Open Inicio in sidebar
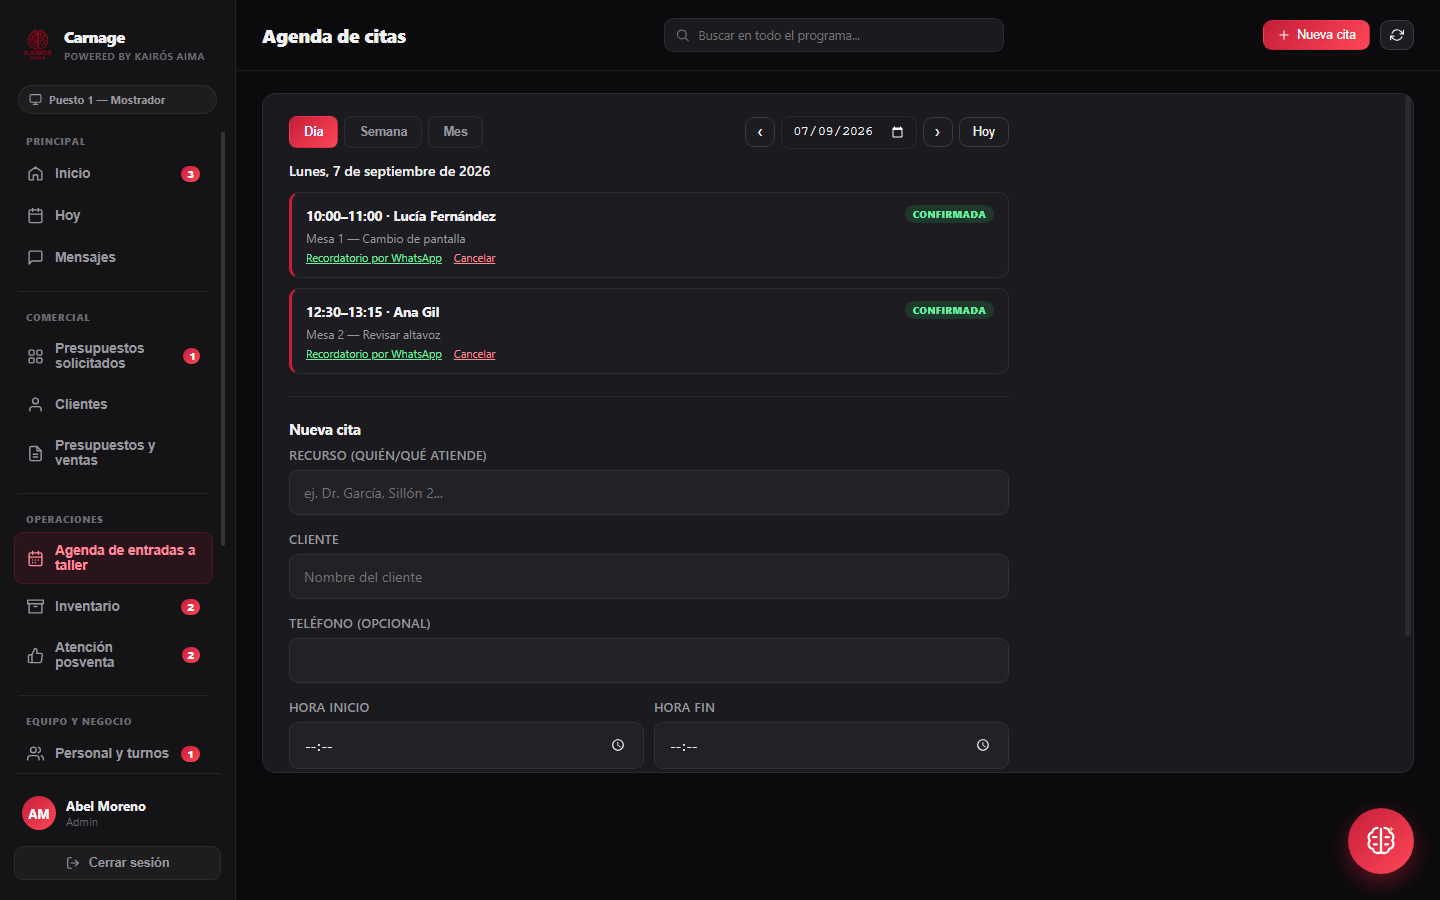Viewport: 1440px width, 900px height. pos(113,174)
